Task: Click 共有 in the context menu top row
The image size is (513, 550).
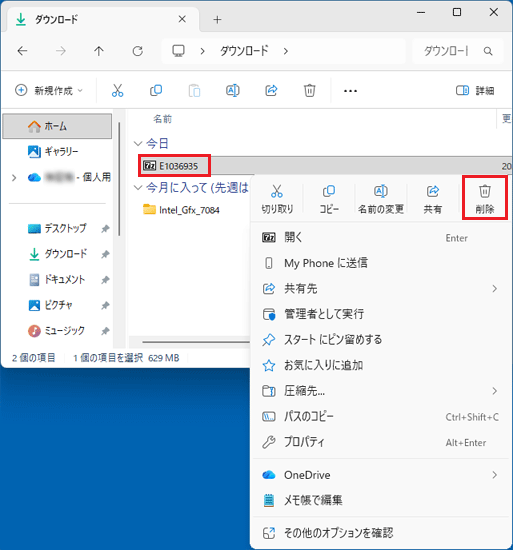Action: tap(433, 199)
